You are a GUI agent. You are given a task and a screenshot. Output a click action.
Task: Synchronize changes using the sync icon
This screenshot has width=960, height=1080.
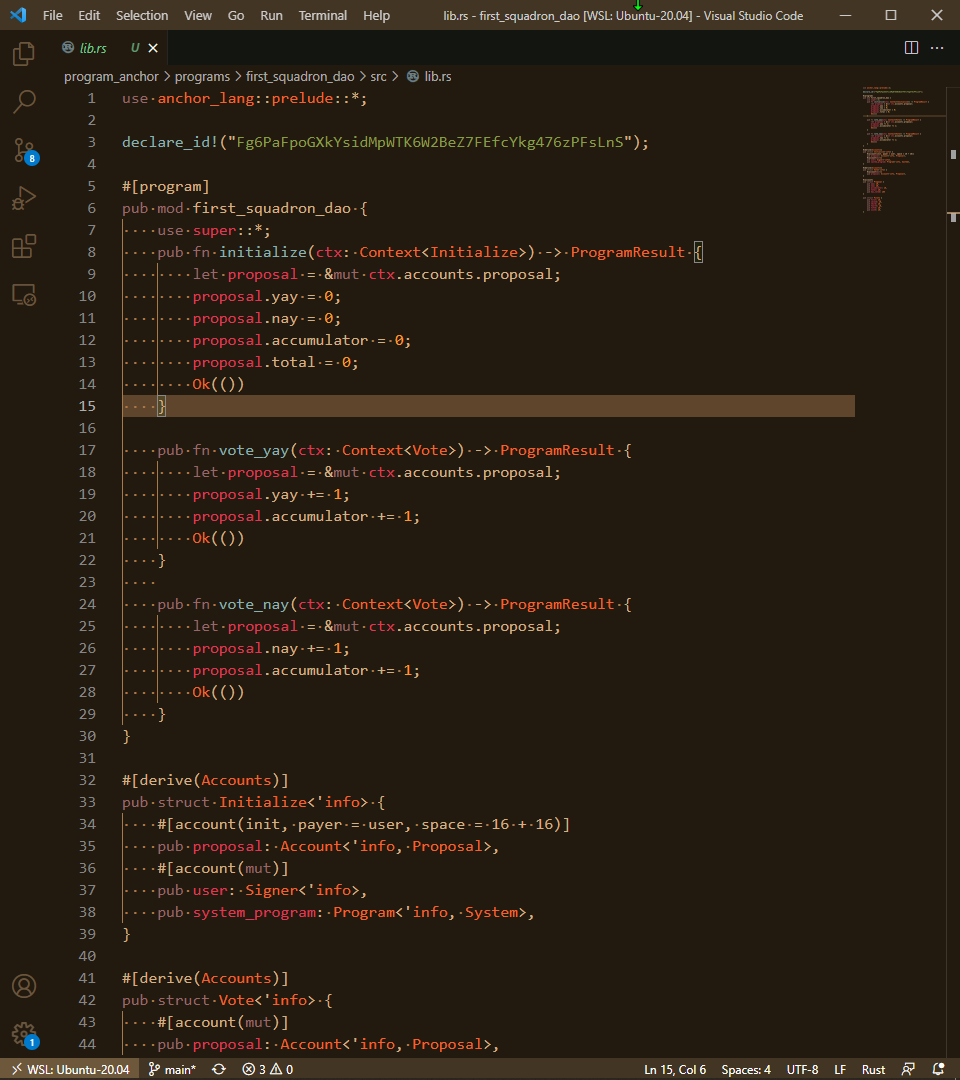219,1070
